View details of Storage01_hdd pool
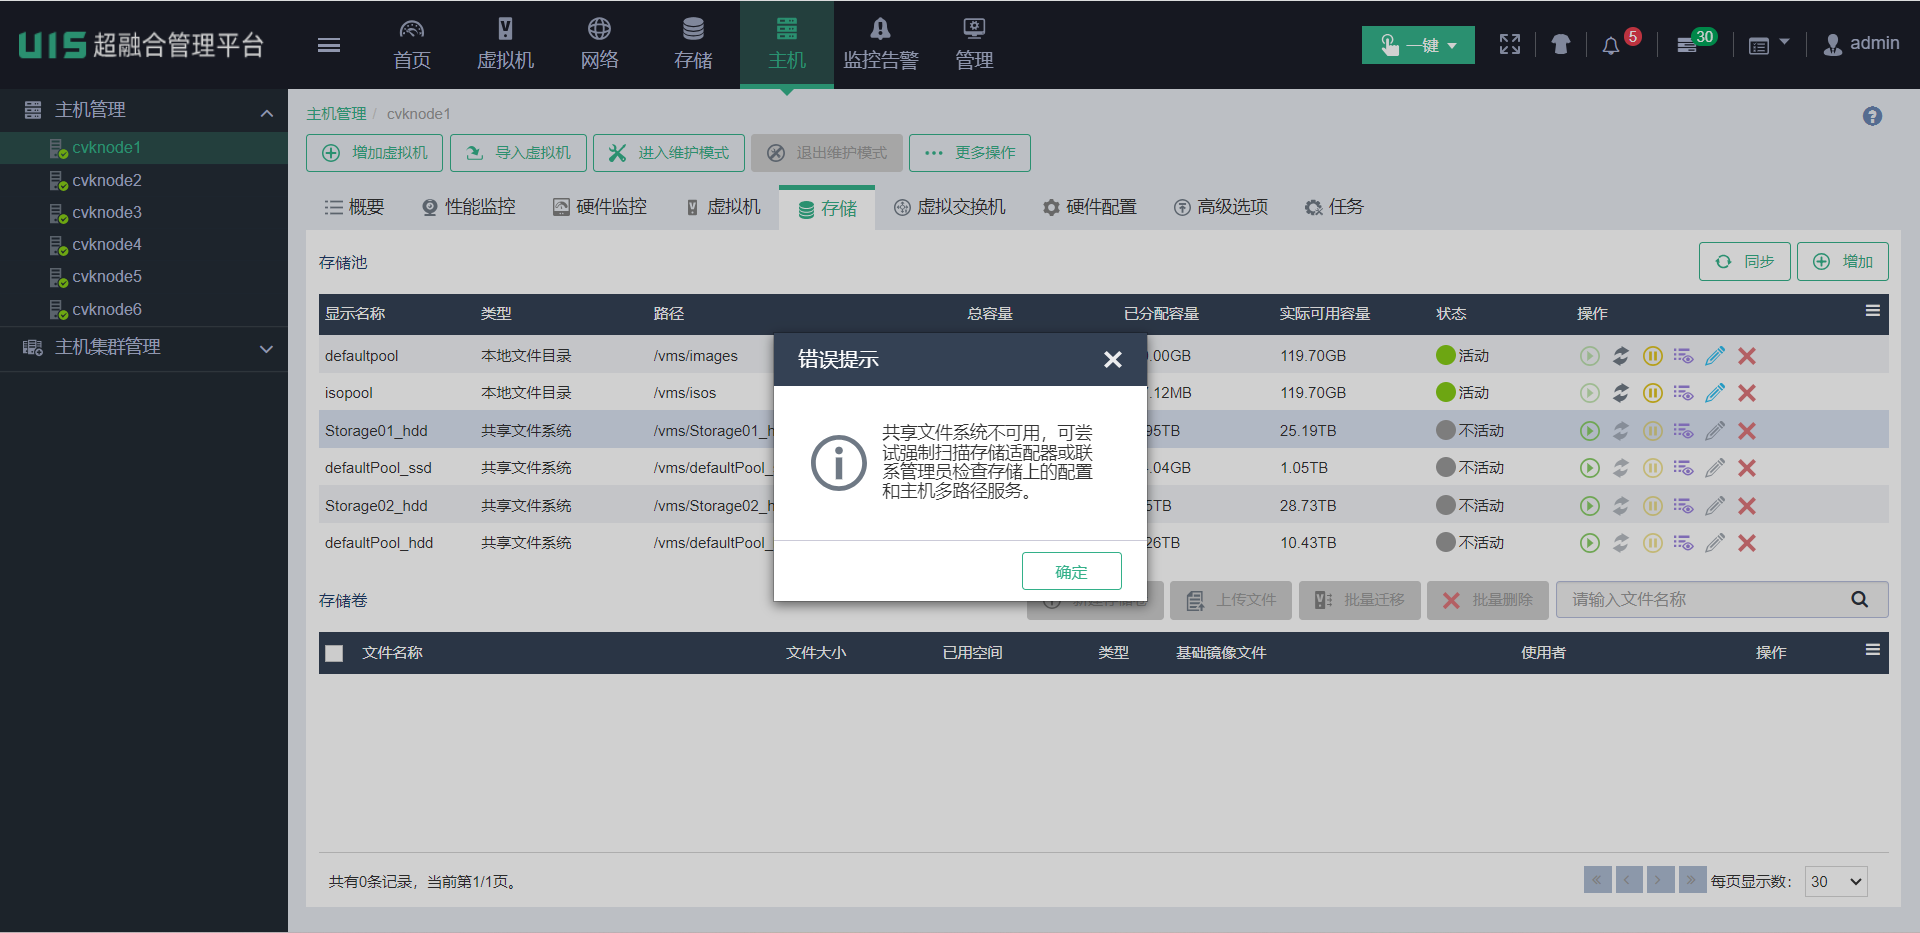The height and width of the screenshot is (933, 1920). pos(1684,431)
